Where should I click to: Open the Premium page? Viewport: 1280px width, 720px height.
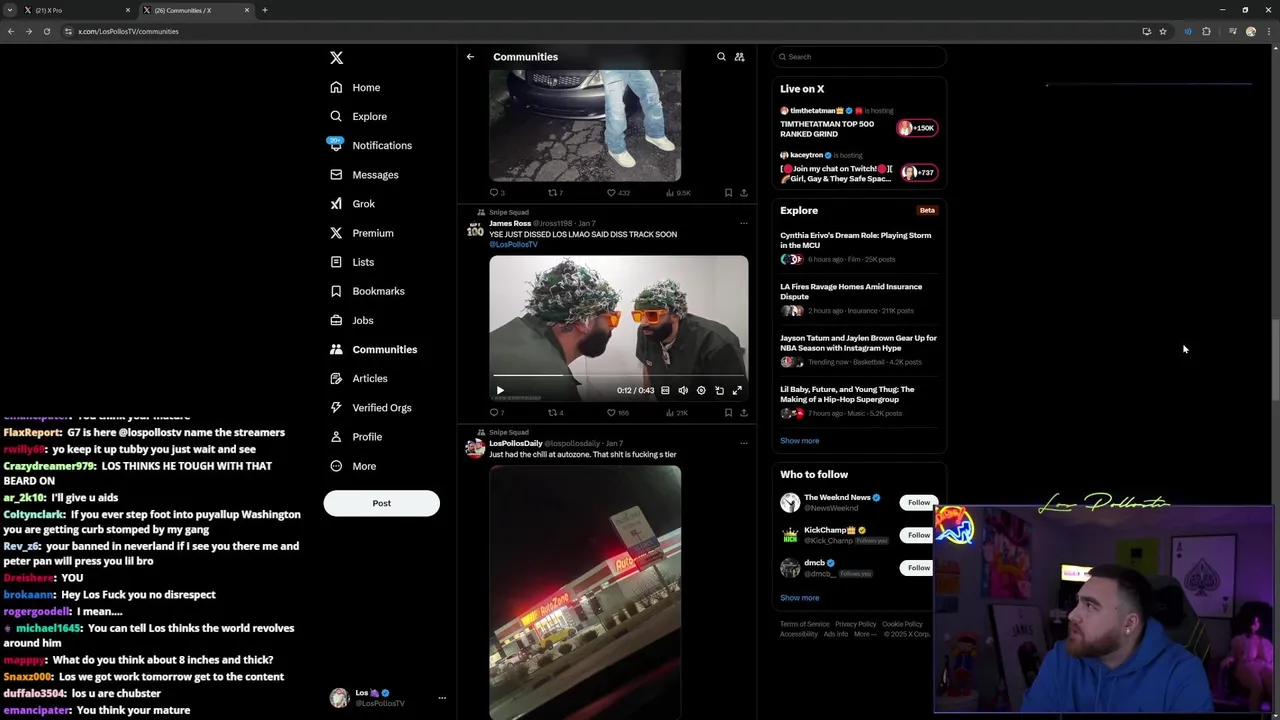tap(361, 233)
